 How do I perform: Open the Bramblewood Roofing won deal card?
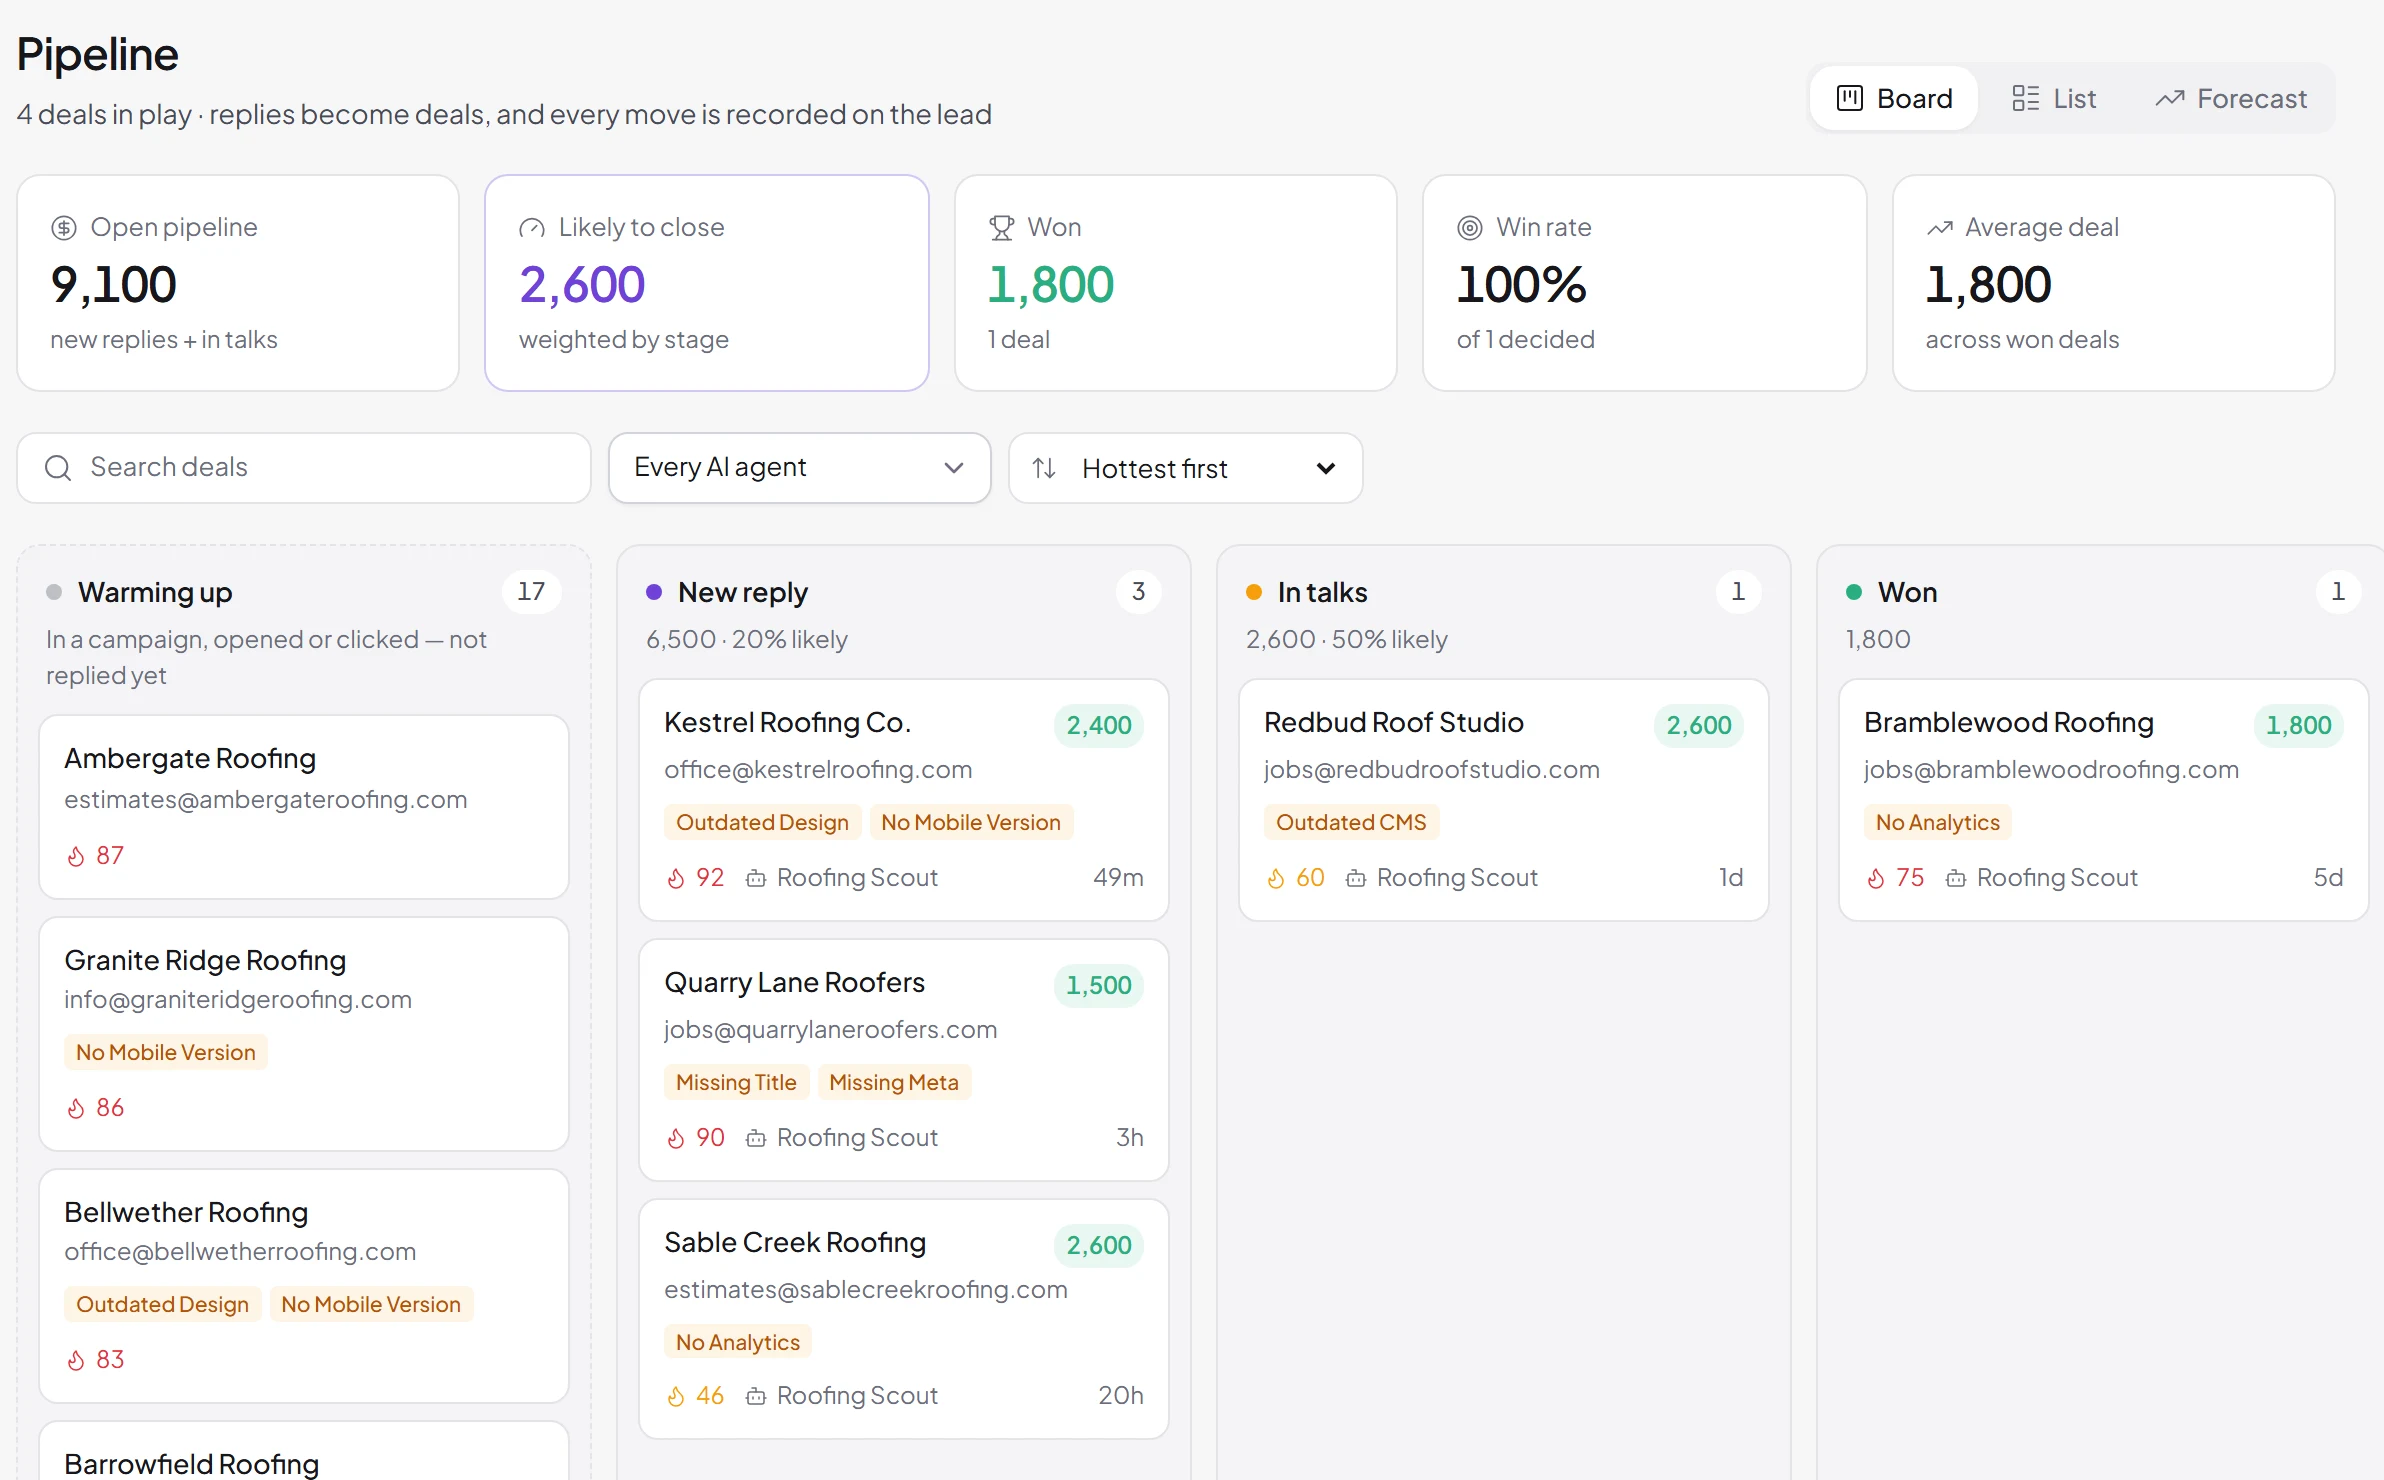pos(2104,800)
